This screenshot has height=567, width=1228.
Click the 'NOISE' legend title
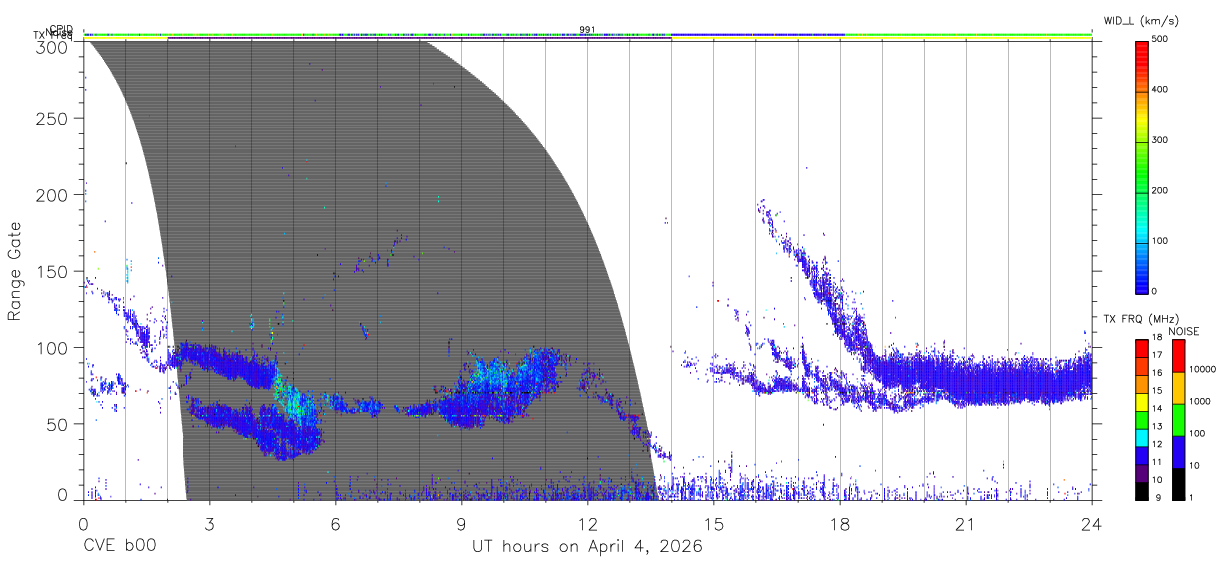[x=1183, y=331]
